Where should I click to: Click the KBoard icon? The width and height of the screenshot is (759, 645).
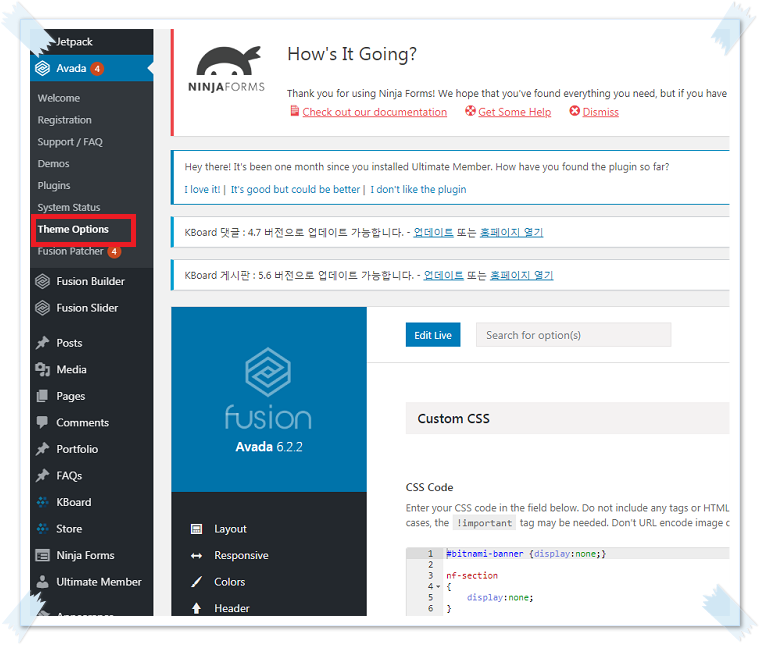(x=43, y=502)
